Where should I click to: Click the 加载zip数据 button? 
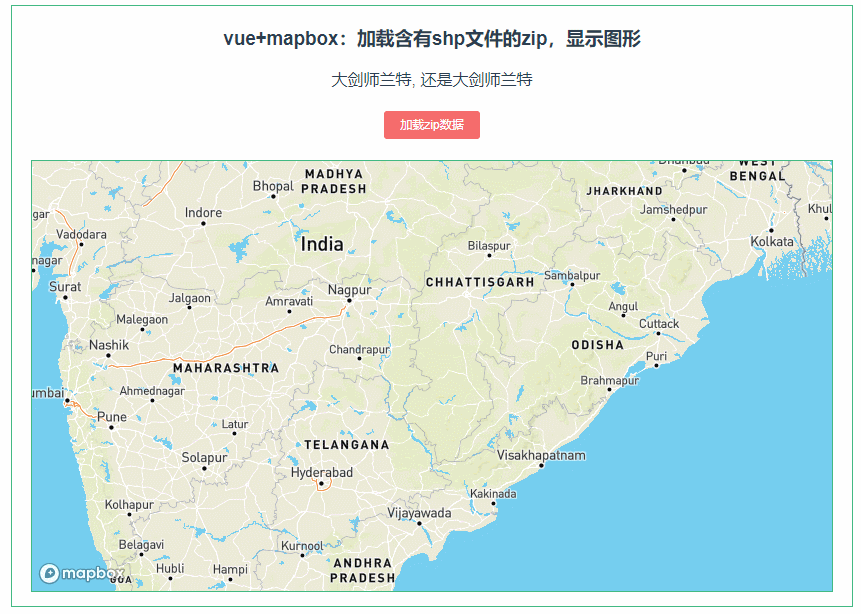coord(431,125)
